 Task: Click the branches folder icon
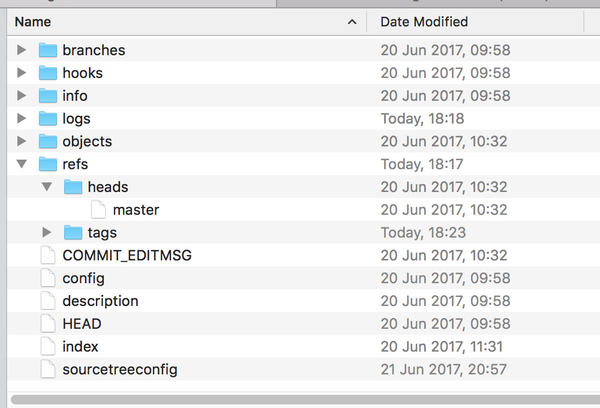(x=49, y=50)
